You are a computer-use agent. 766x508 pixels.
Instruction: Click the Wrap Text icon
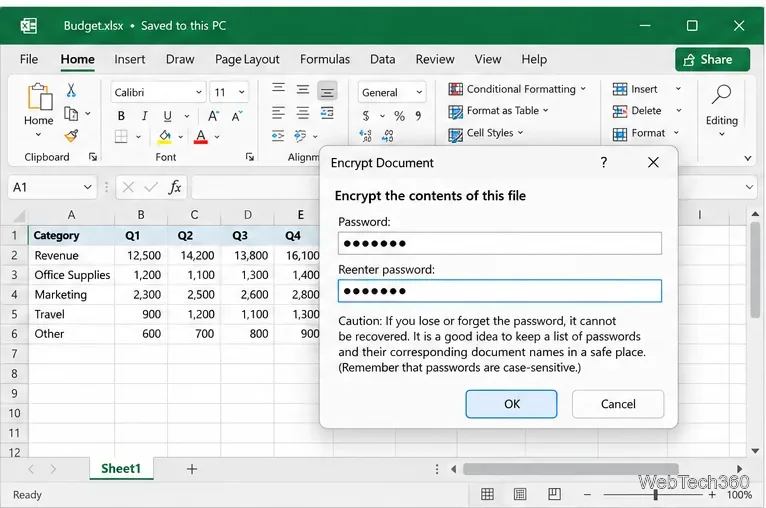327,113
